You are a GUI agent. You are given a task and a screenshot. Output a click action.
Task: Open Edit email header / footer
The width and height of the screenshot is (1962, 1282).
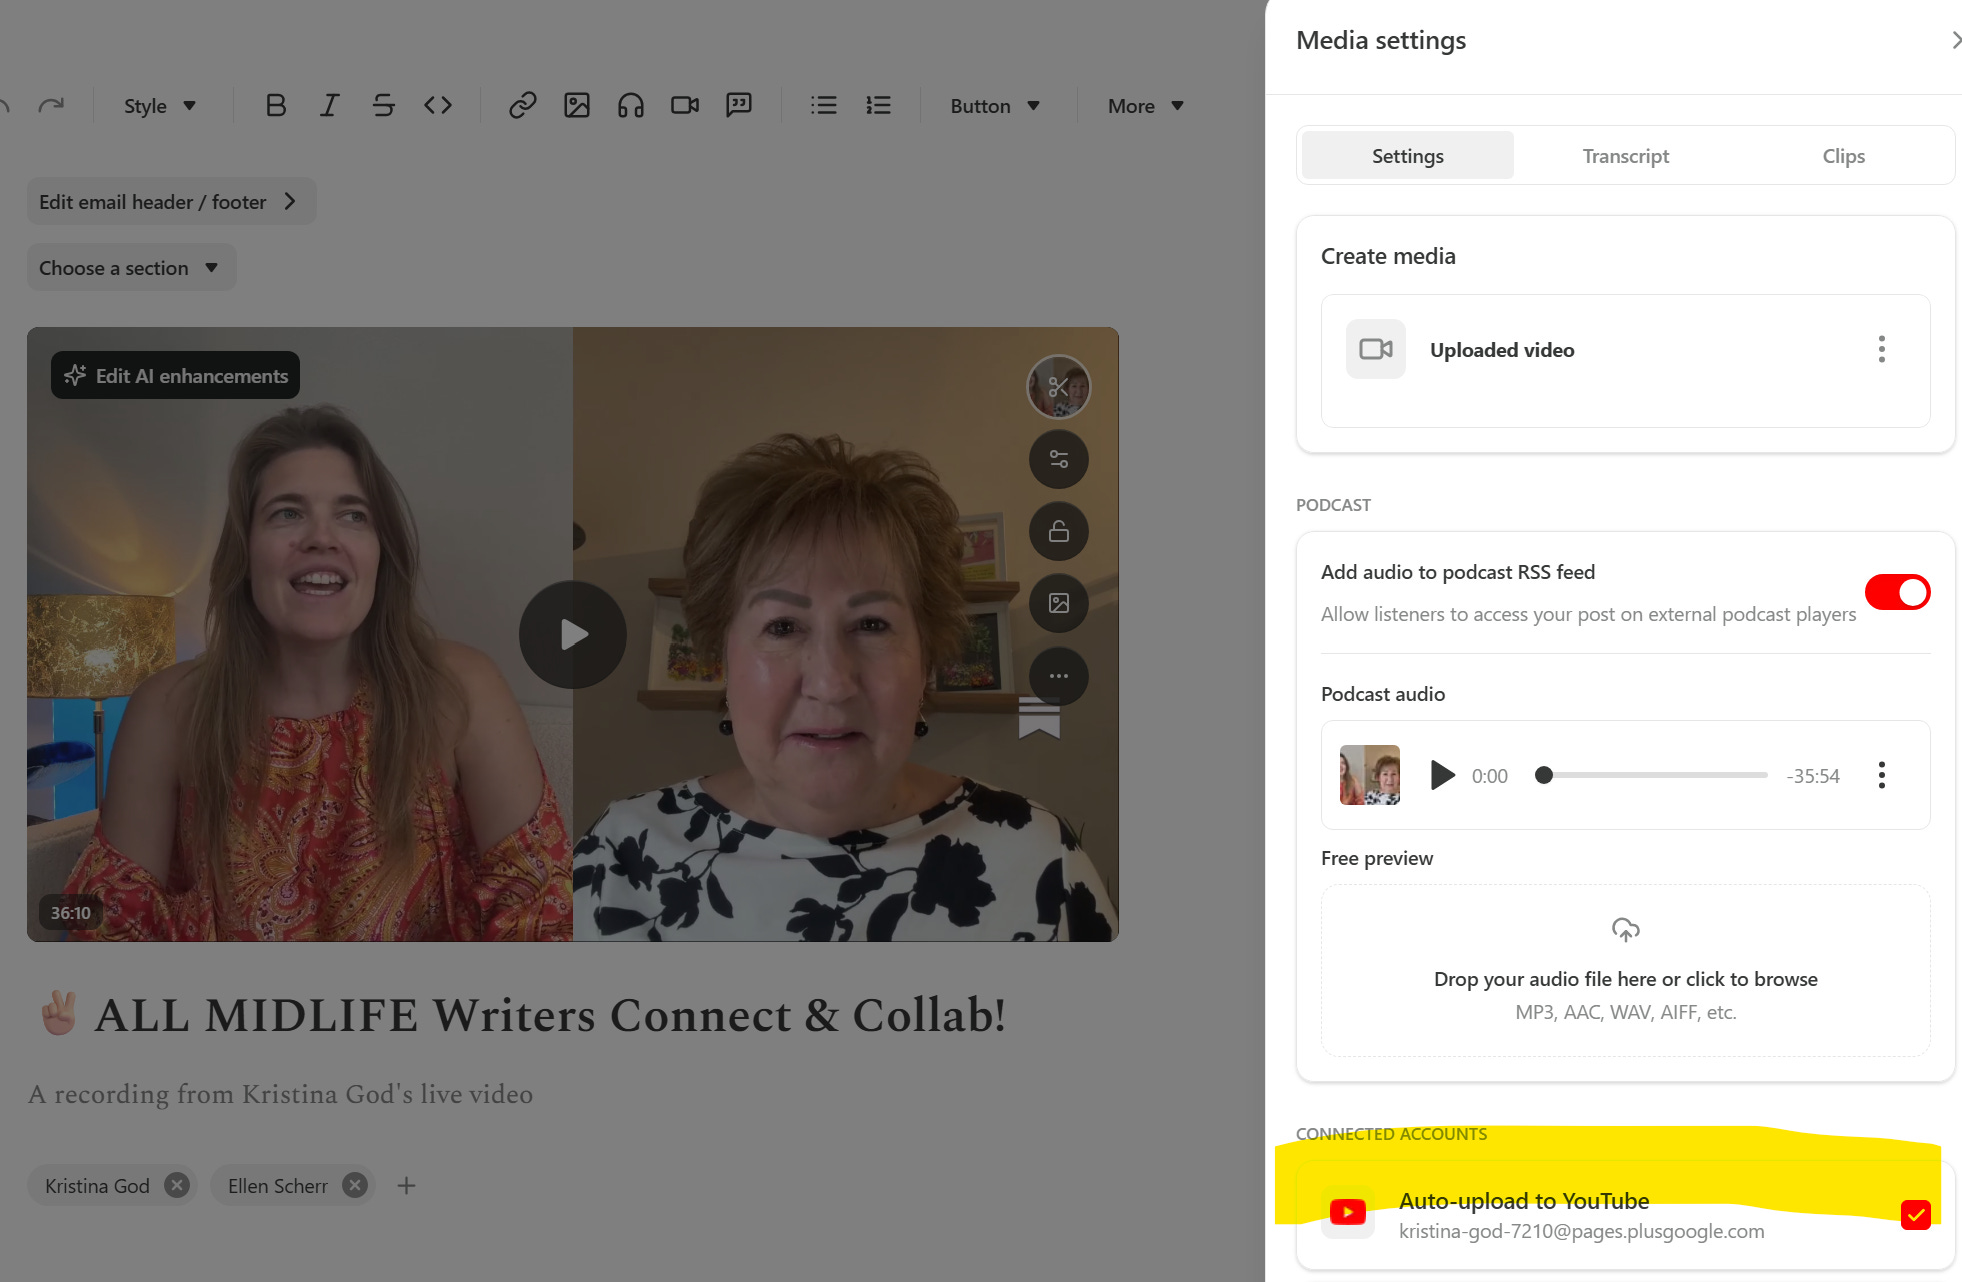point(170,202)
